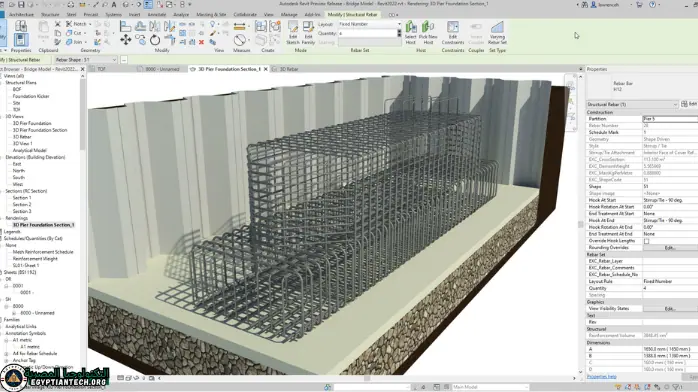Click the binoculars search icon in title bar
This screenshot has height=392, width=698.
coord(584,4)
